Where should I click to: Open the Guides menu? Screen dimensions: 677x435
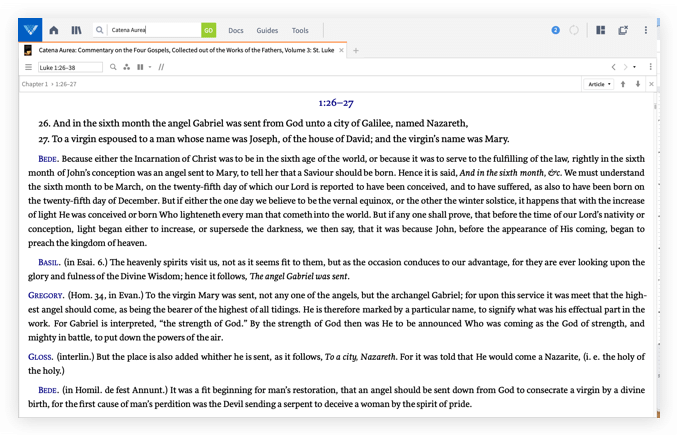(267, 31)
